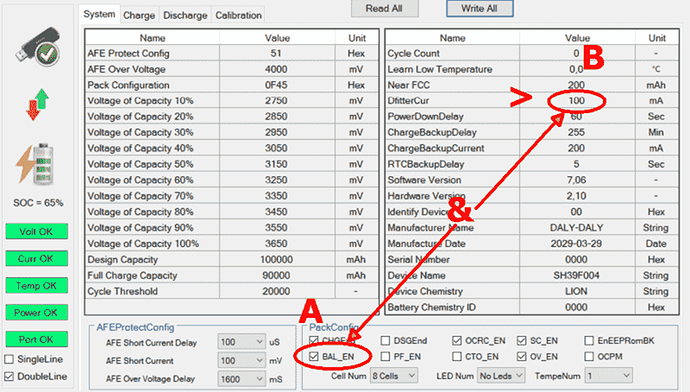Click the Read All button
Image resolution: width=690 pixels, height=392 pixels.
pos(384,8)
